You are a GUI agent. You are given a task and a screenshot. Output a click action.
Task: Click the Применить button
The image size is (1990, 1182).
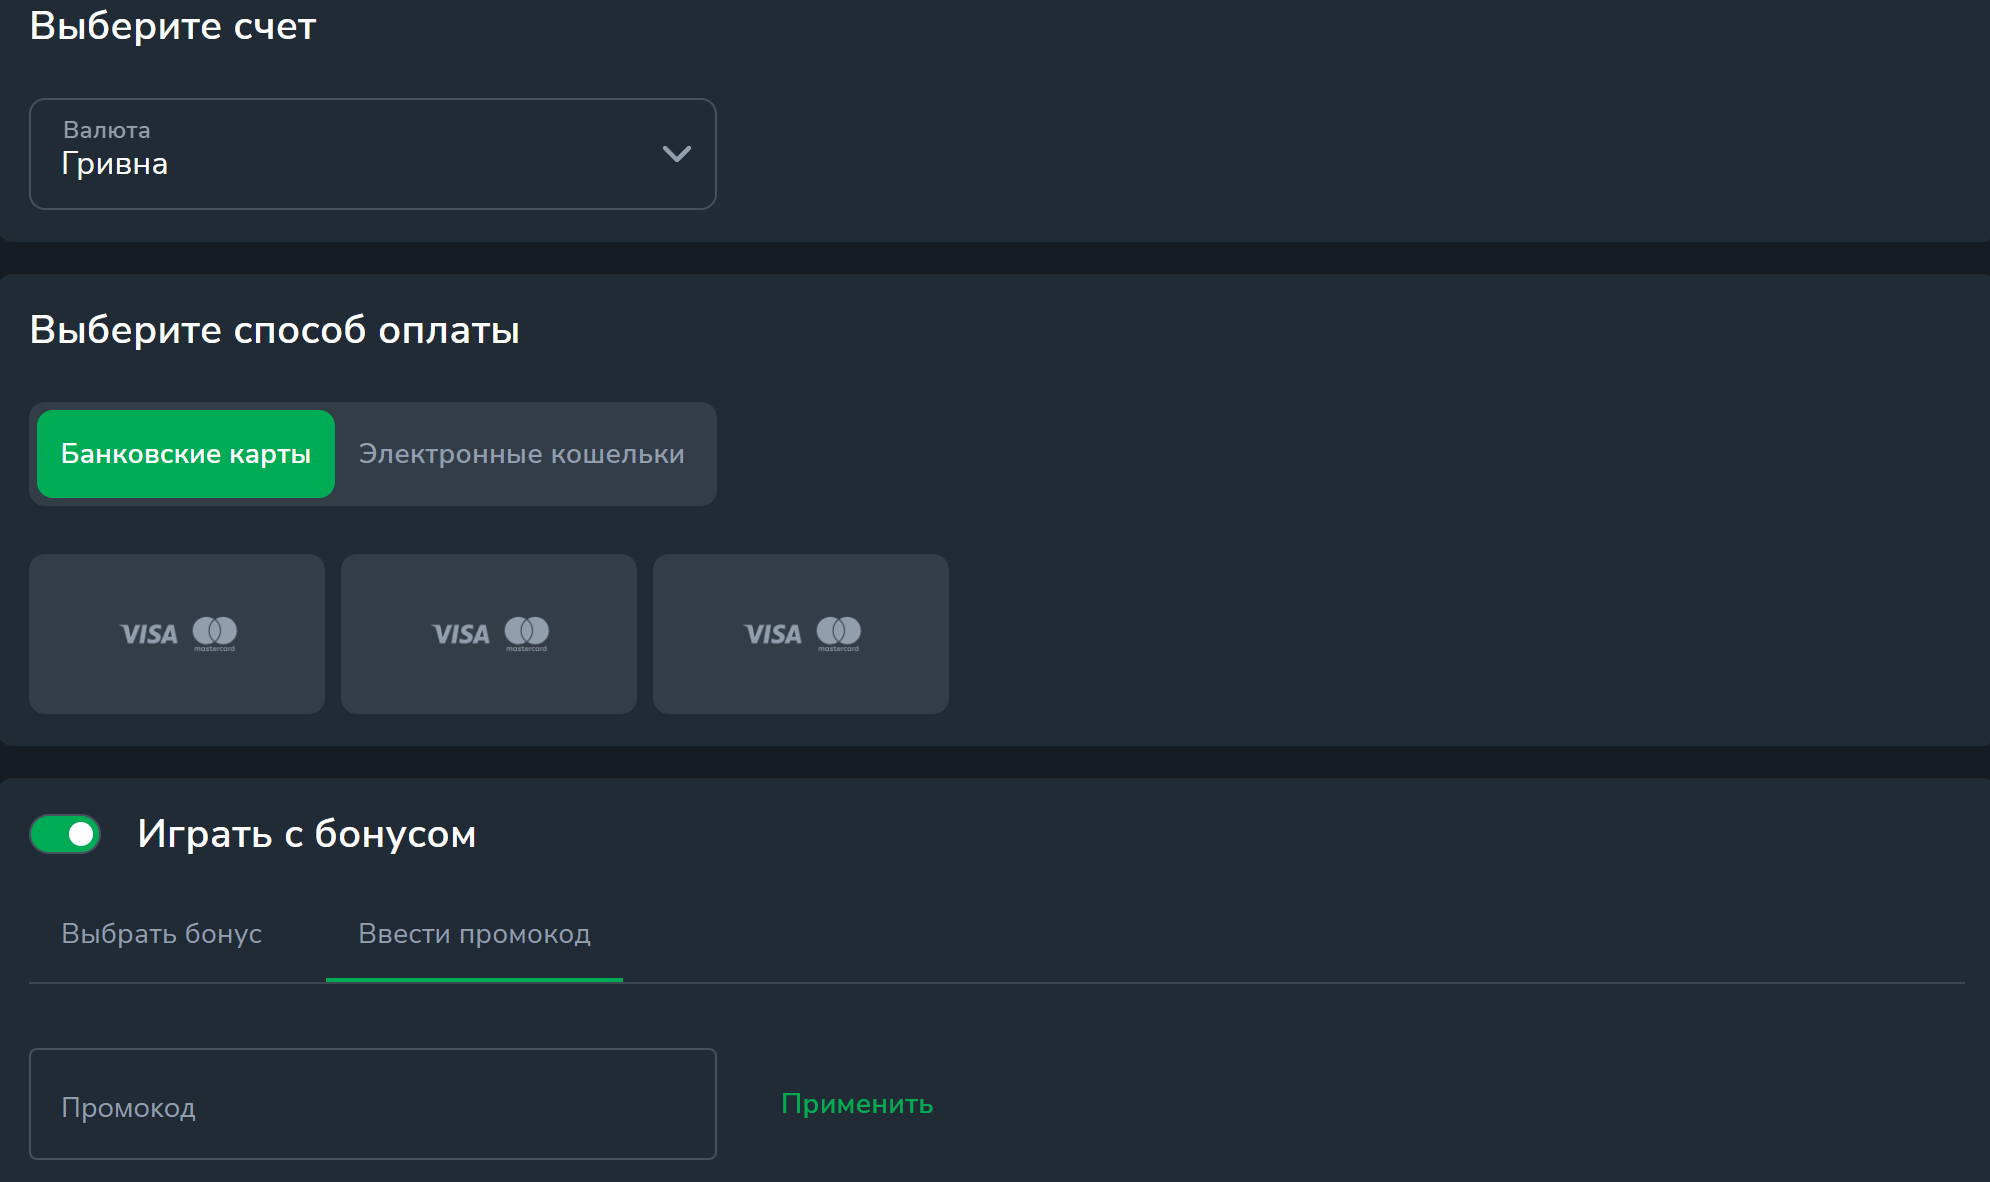857,1104
